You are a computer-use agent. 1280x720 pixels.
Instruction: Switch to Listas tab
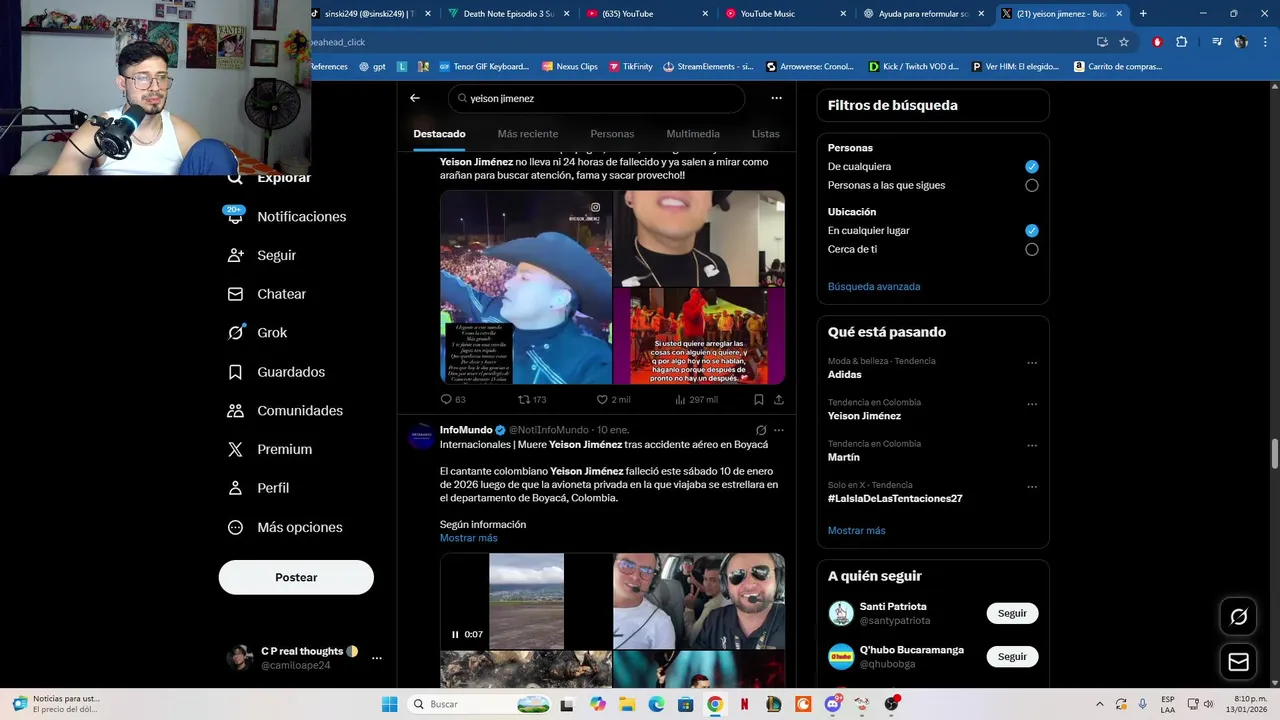(x=765, y=134)
